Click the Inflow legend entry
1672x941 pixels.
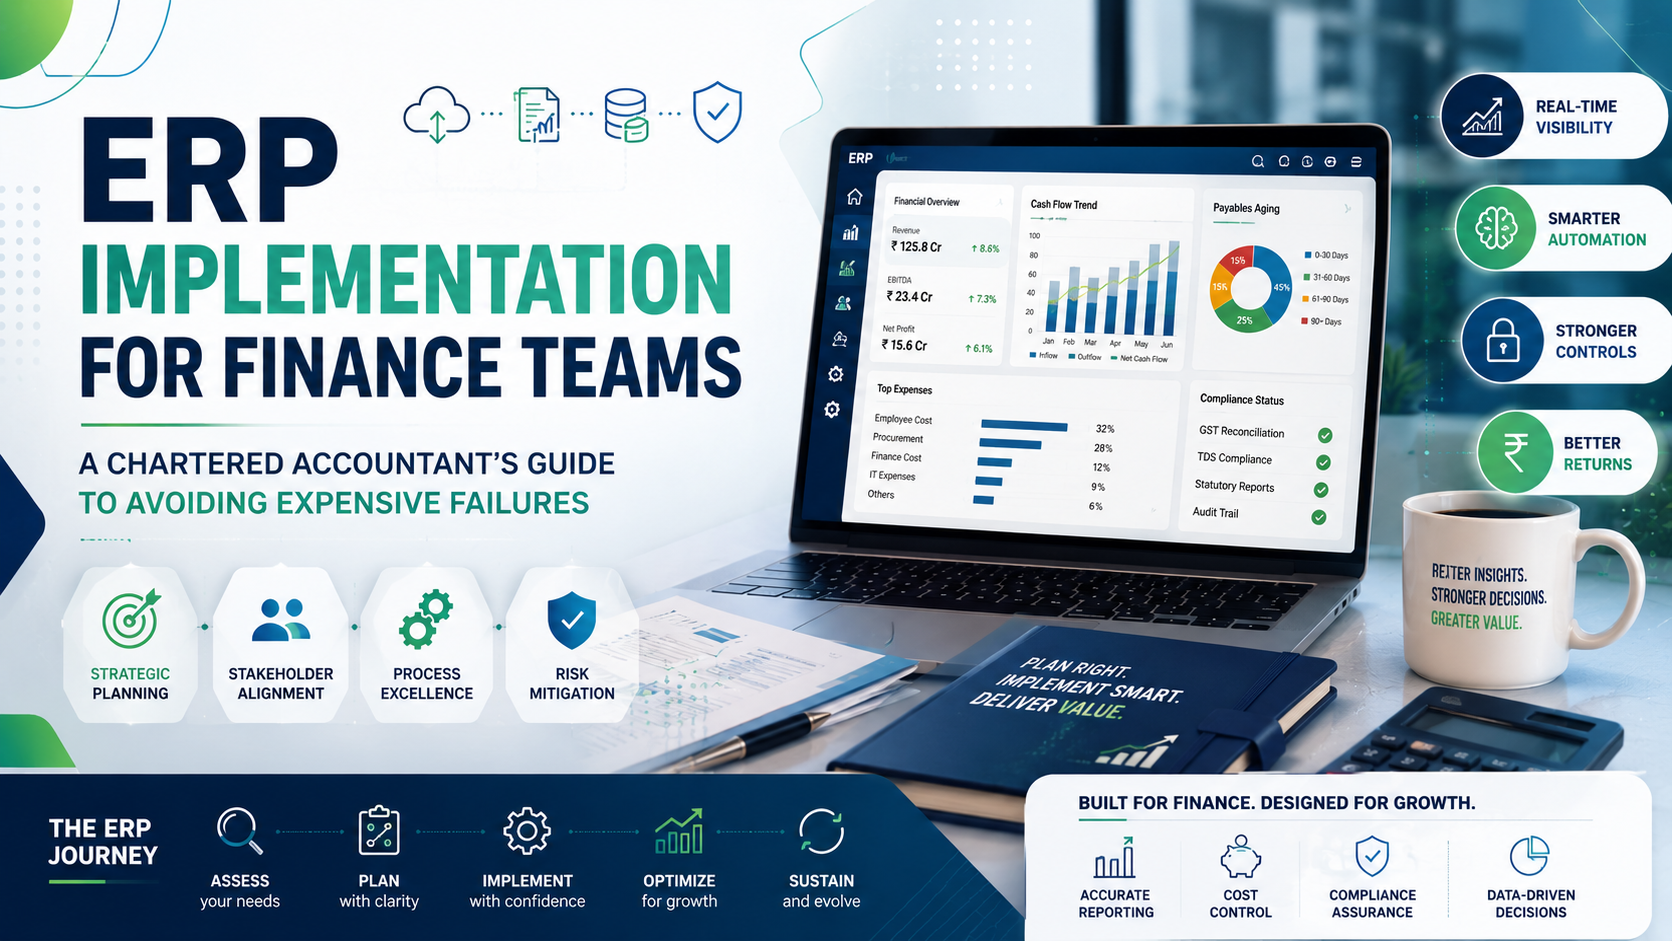click(1044, 355)
